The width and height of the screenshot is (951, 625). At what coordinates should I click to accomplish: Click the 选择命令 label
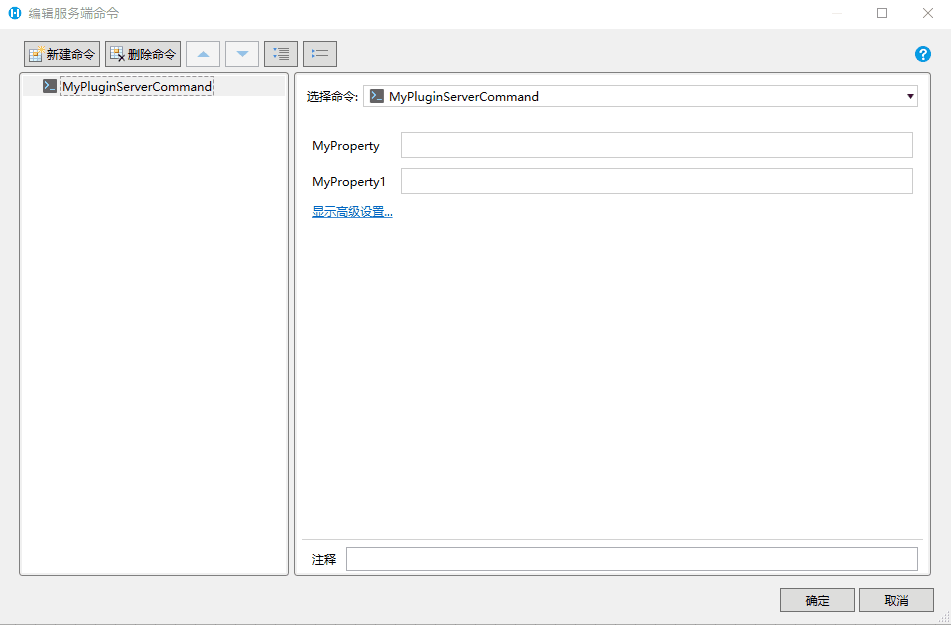332,96
